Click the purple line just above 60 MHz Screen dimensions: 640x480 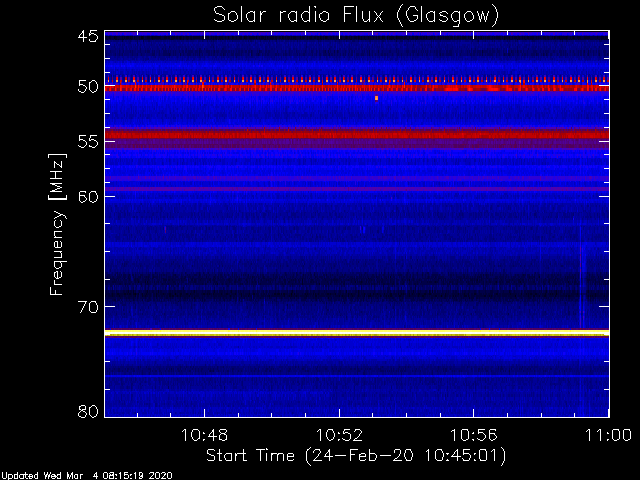(357, 189)
